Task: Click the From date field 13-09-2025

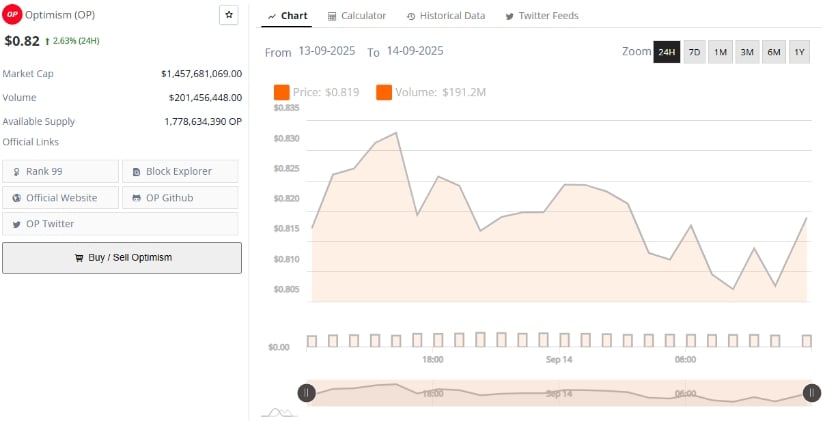Action: pyautogui.click(x=328, y=51)
